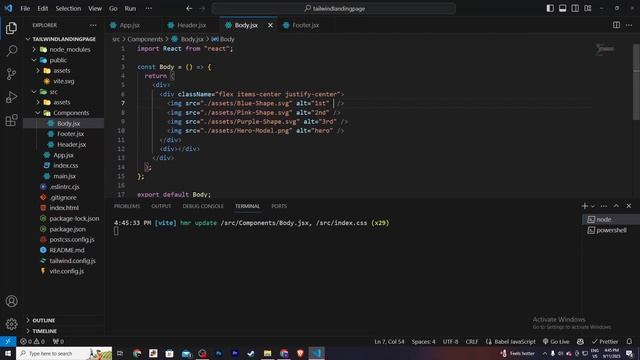Open index.css in the file tree
The height and width of the screenshot is (360, 640).
tap(65, 165)
